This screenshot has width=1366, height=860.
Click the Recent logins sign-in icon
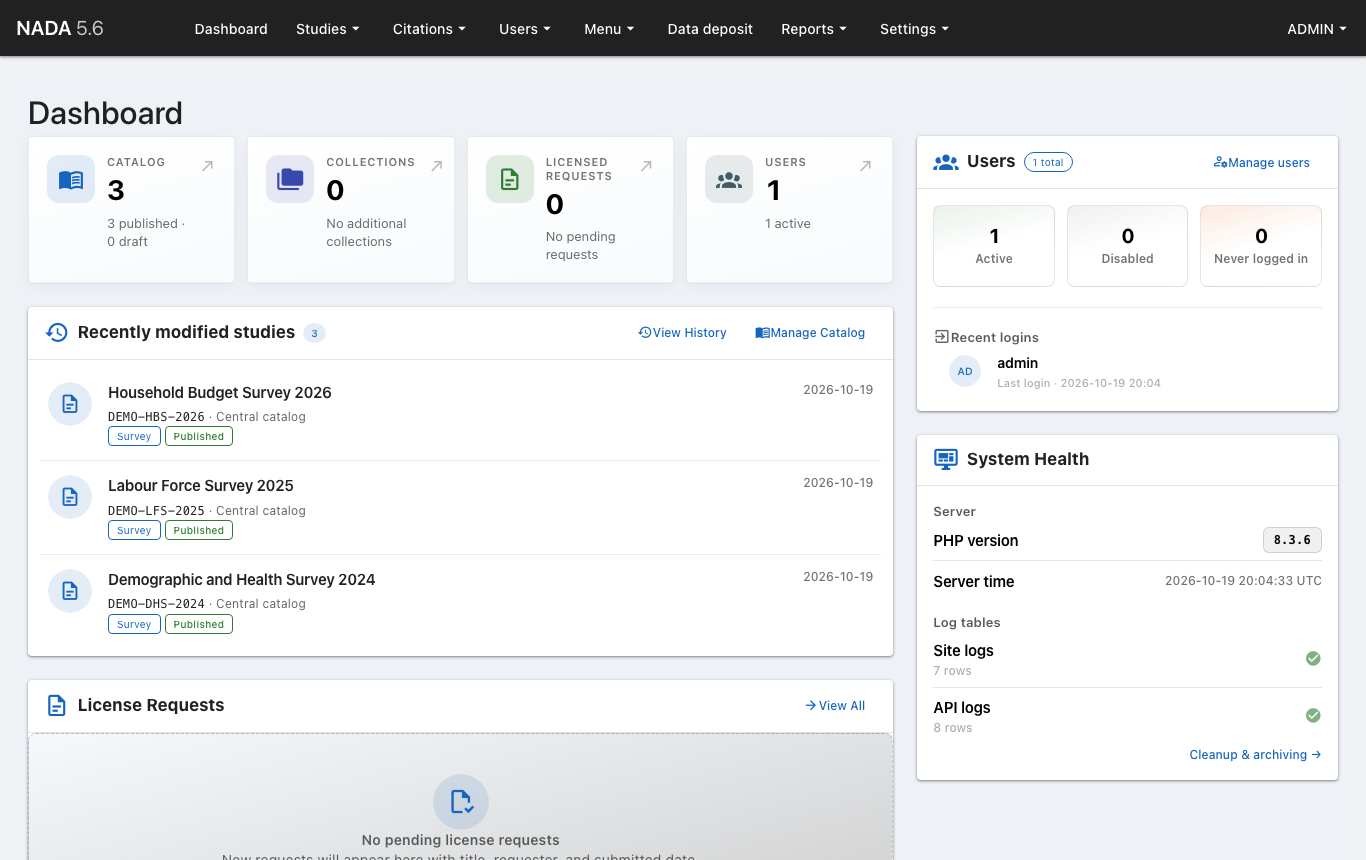[x=941, y=337]
